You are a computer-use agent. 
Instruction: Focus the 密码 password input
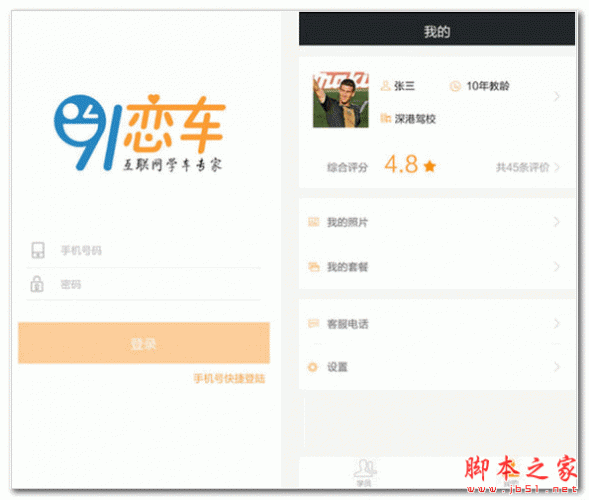[143, 284]
